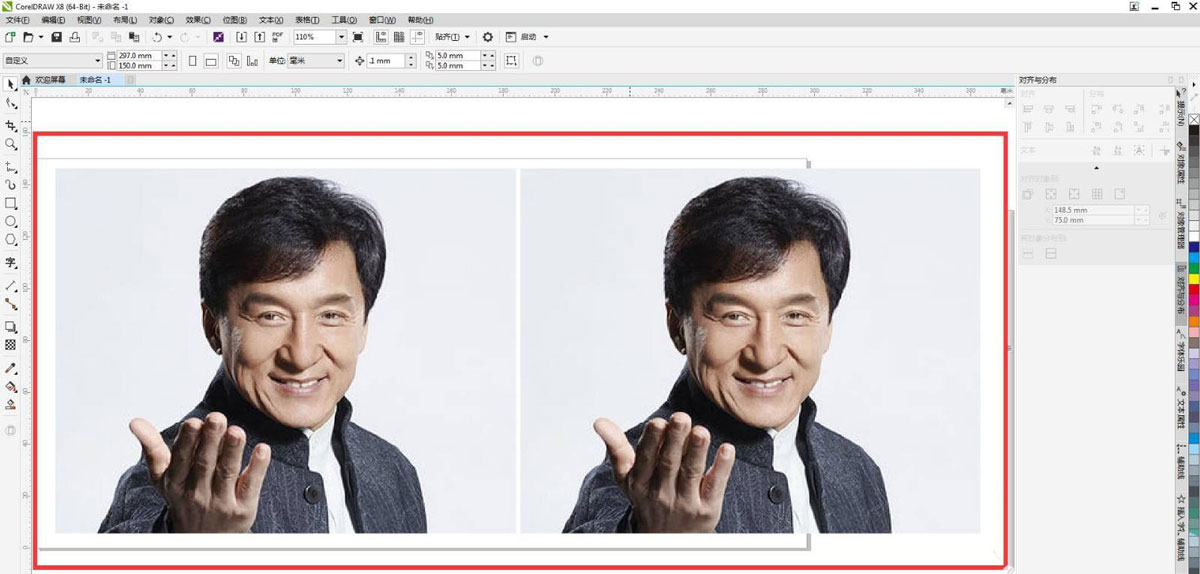Open the zoom level 110% dropdown
This screenshot has height=574, width=1200.
click(x=341, y=37)
